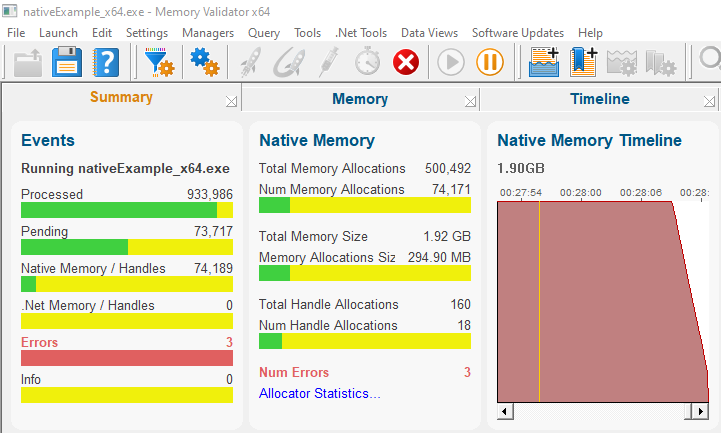721x433 pixels.
Task: Click the 00:28:00 timeline tick label
Action: 580,193
